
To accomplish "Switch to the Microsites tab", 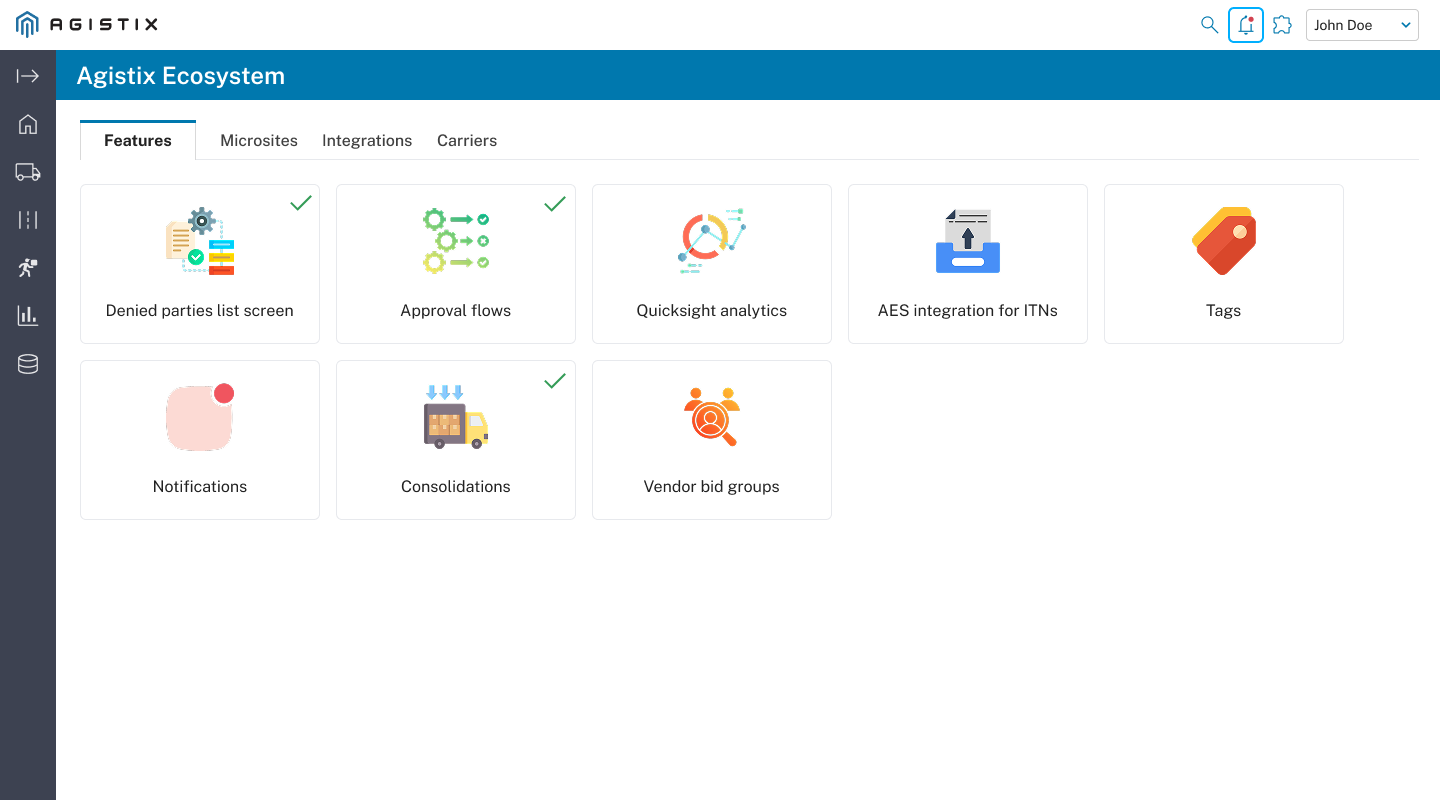I will pyautogui.click(x=259, y=140).
